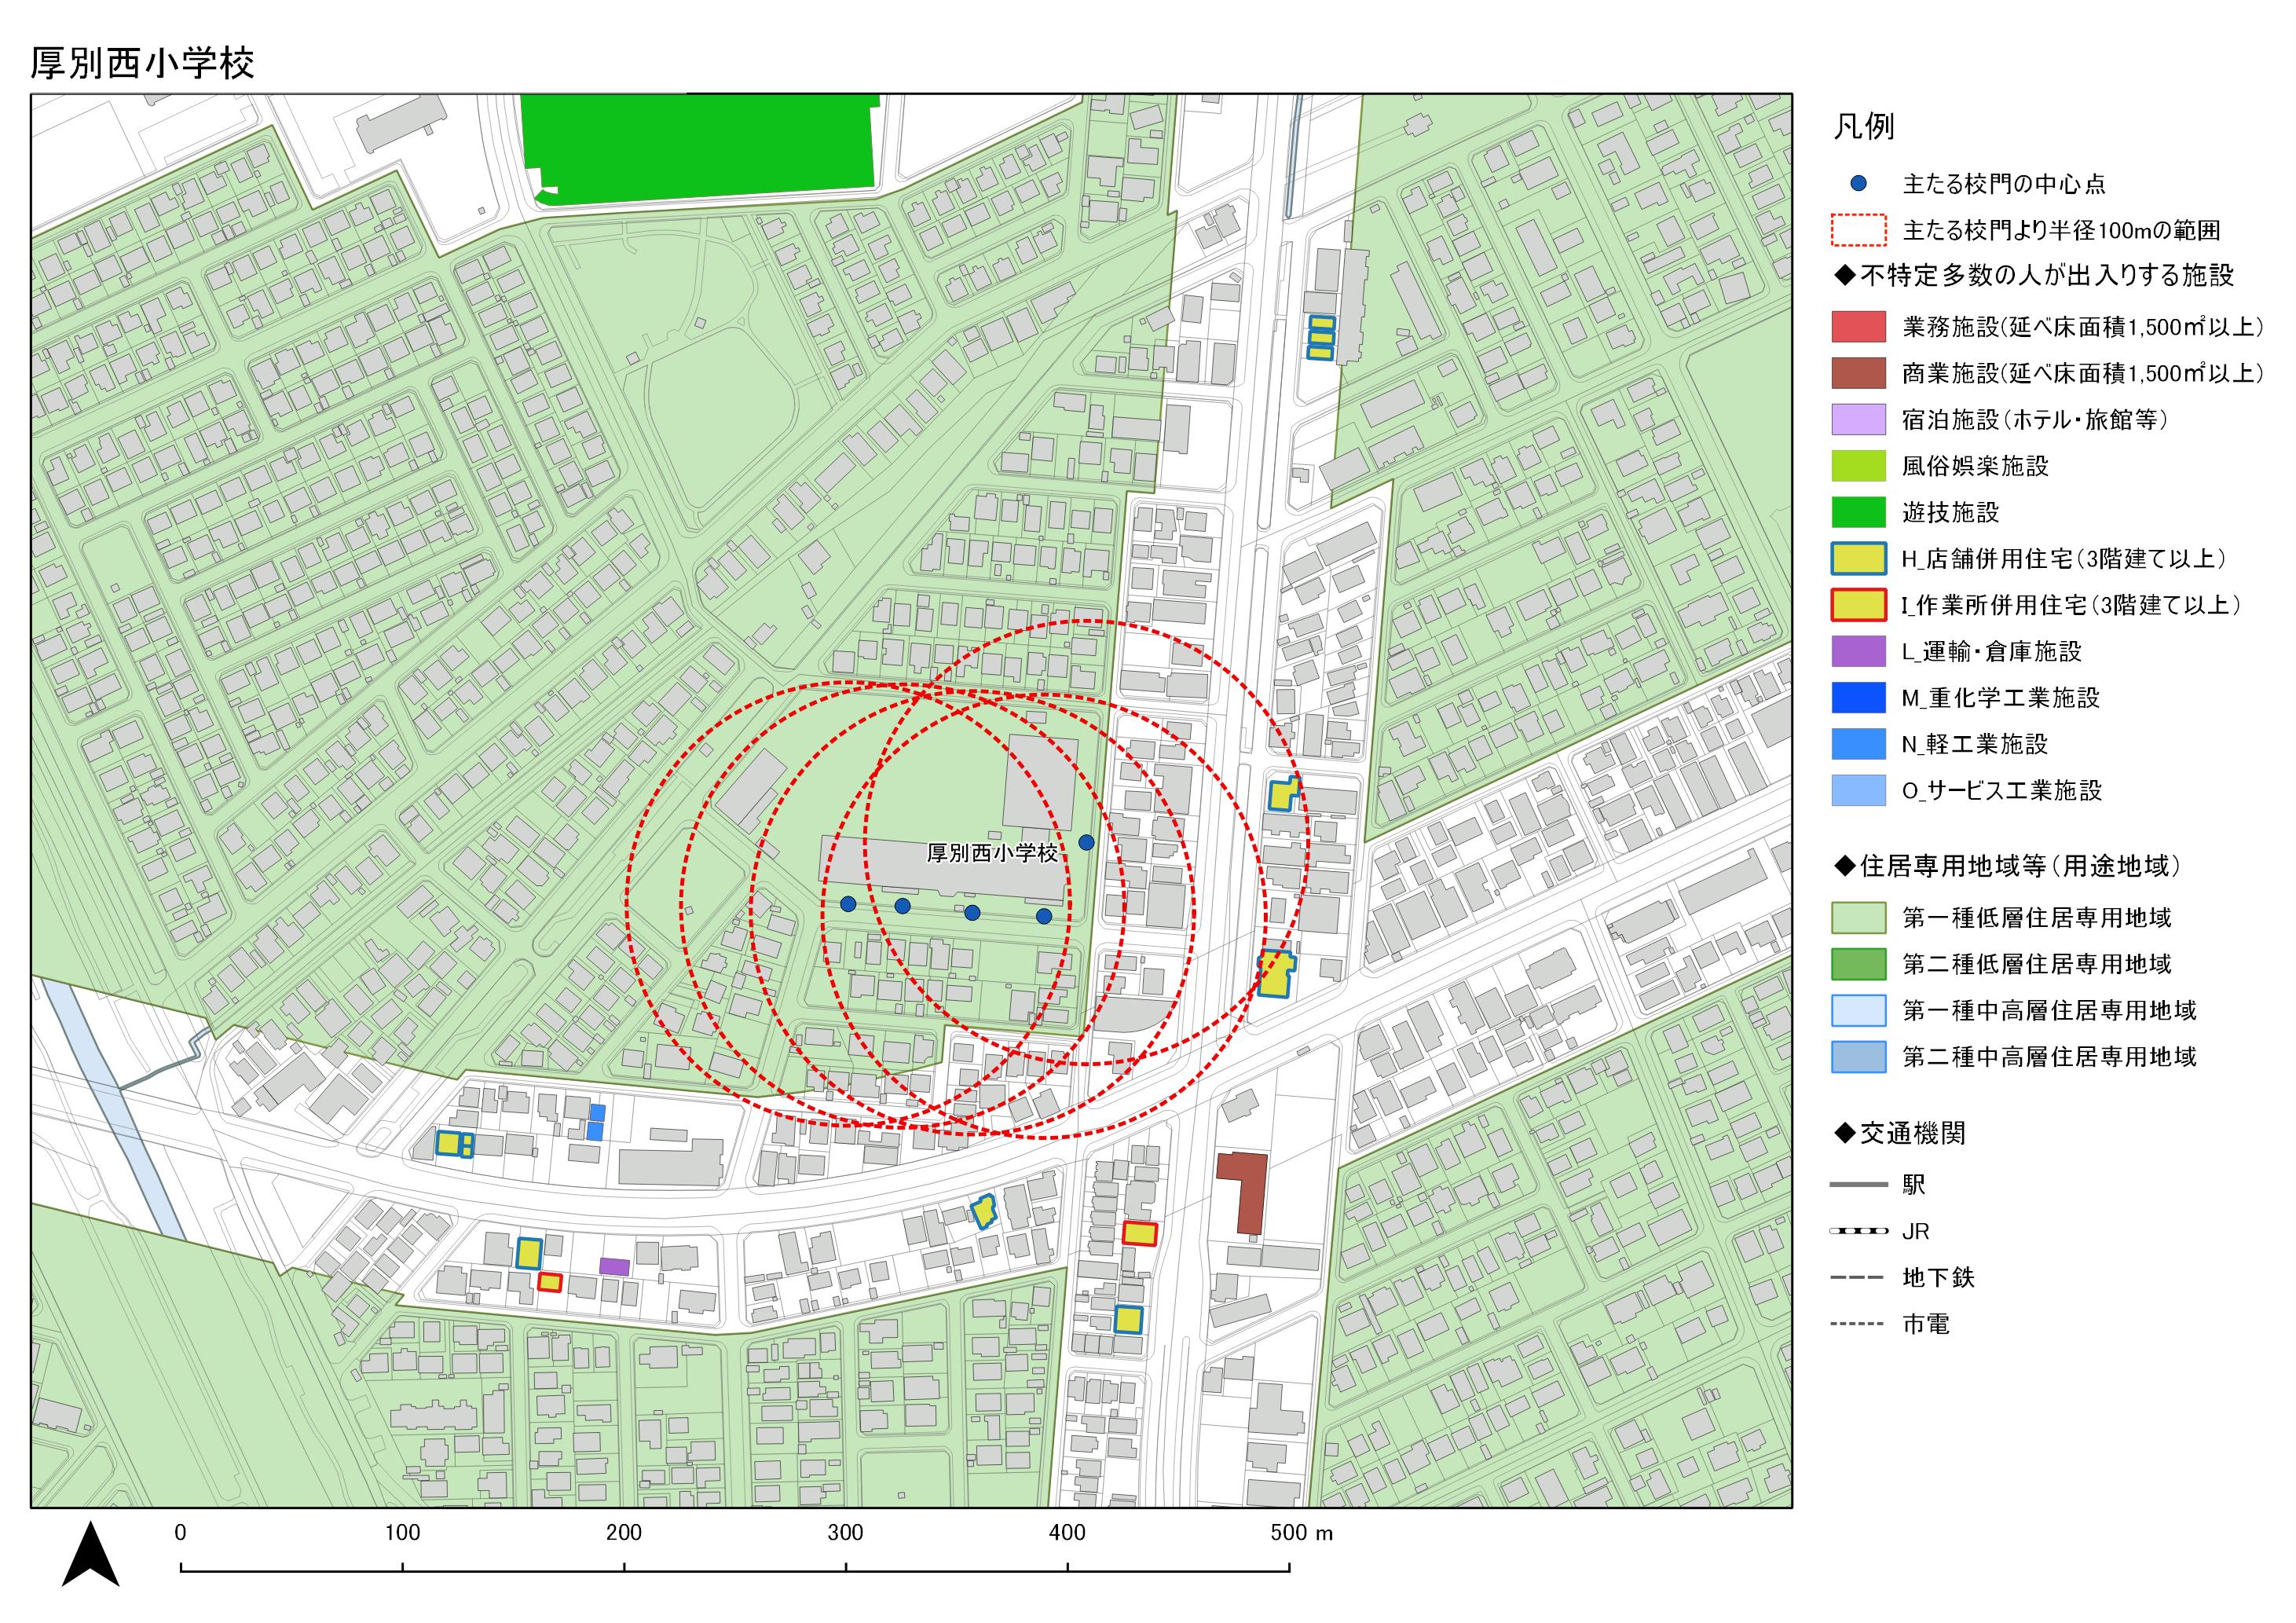Click the 市電 label text
Screen dimensions: 2296x1623
point(1926,1324)
